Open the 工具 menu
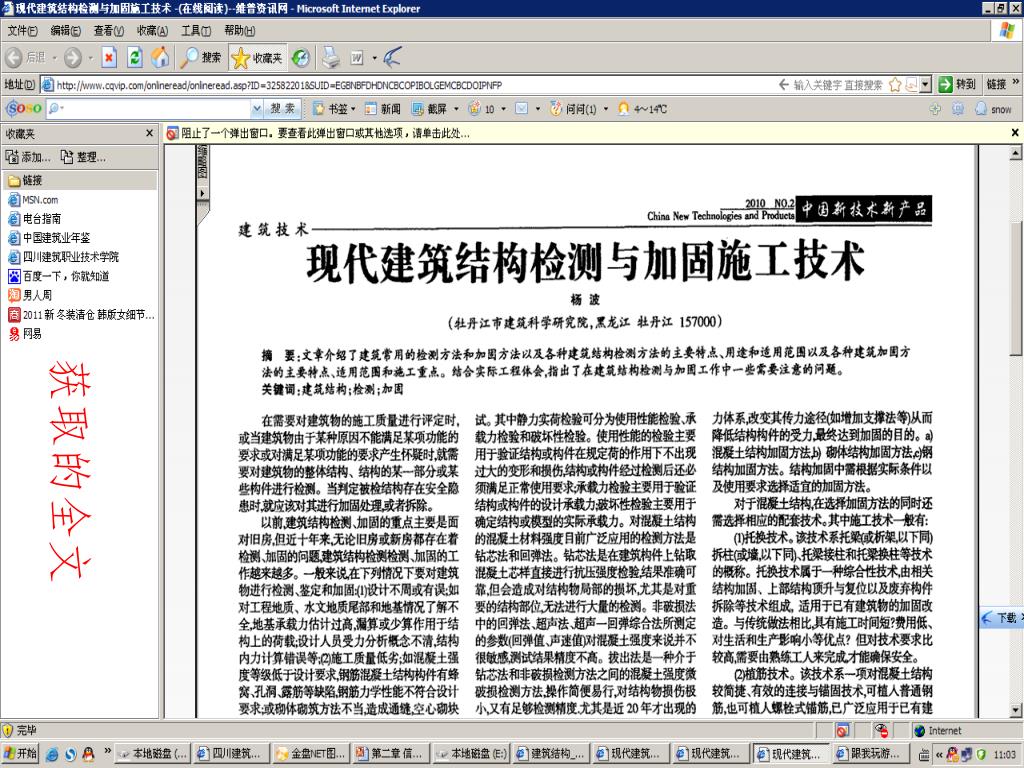 tap(196, 31)
